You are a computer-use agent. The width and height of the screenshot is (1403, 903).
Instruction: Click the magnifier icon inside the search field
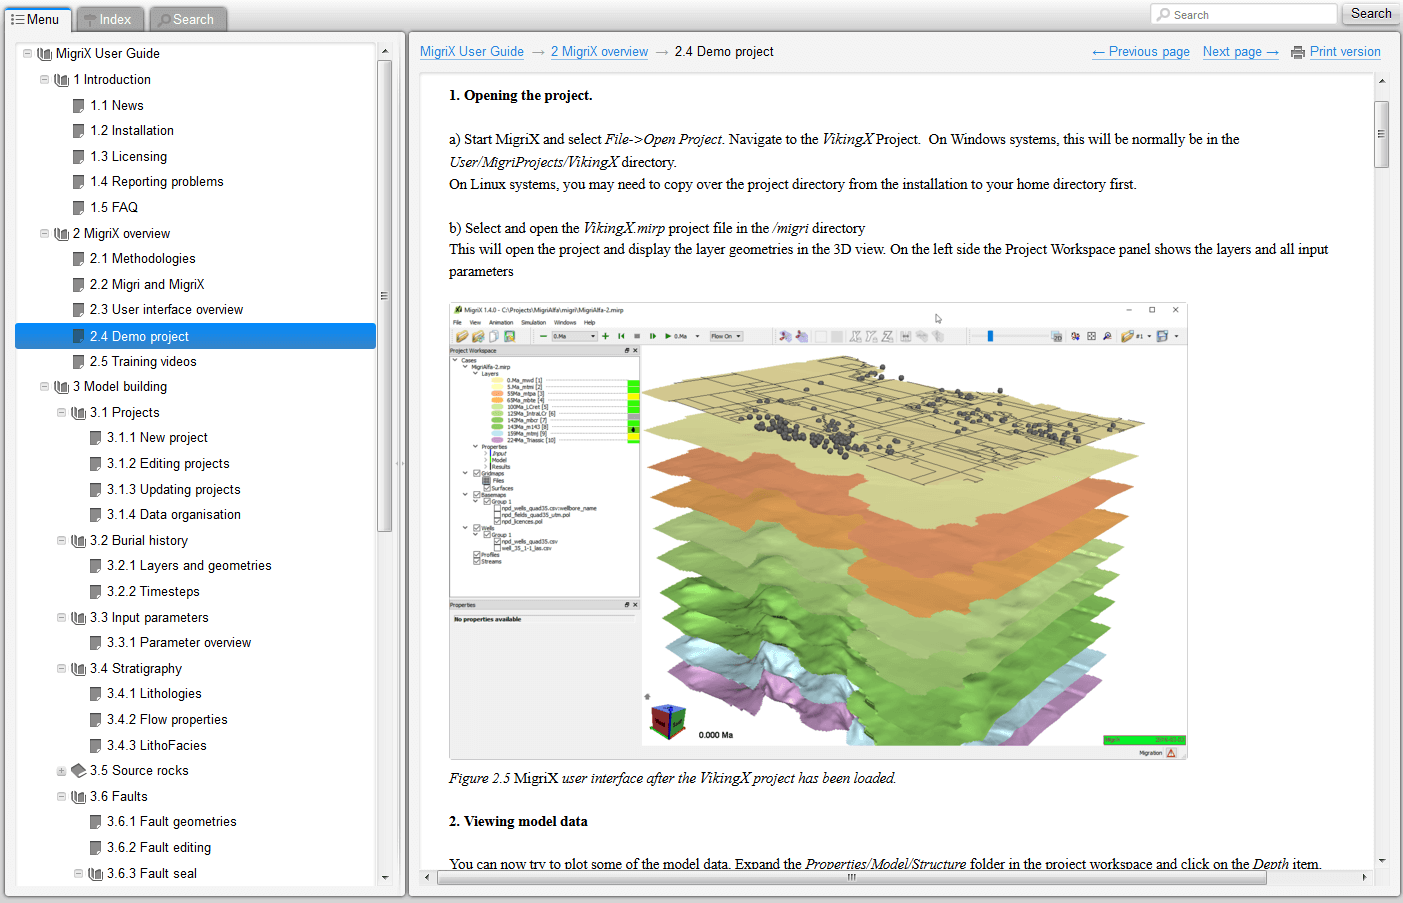[x=1163, y=15]
